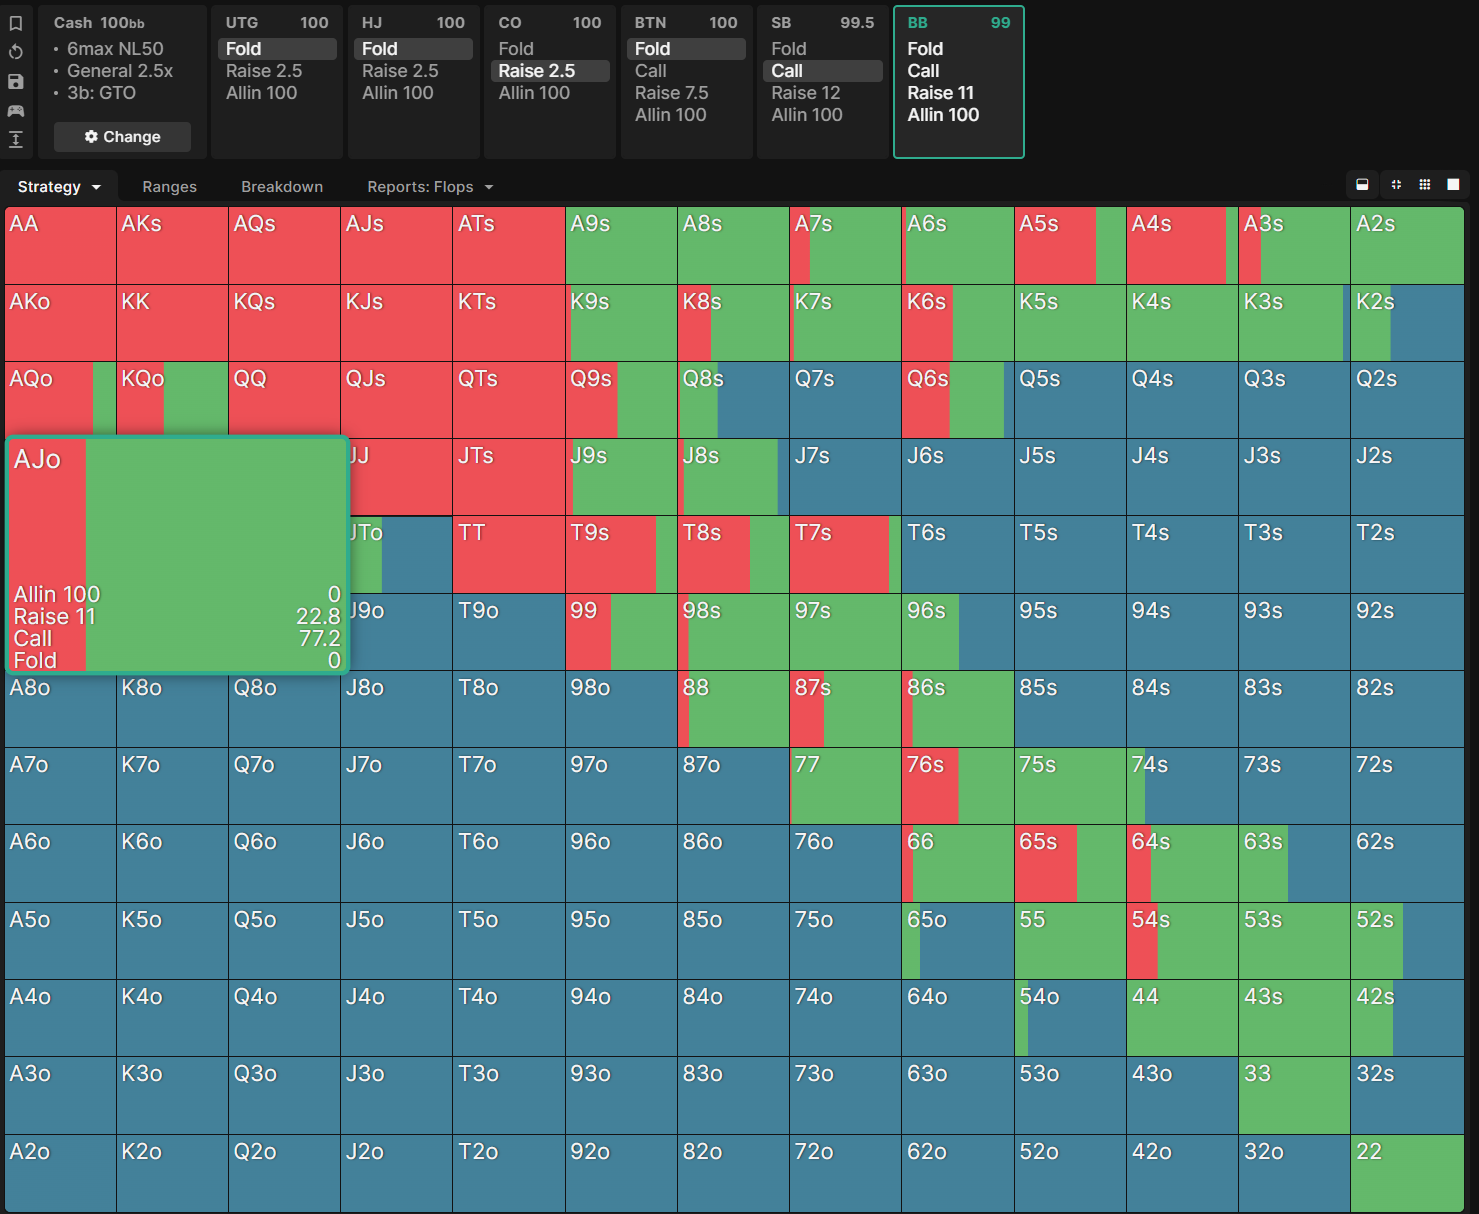Select the compact four-corner grid view icon

coord(1396,184)
